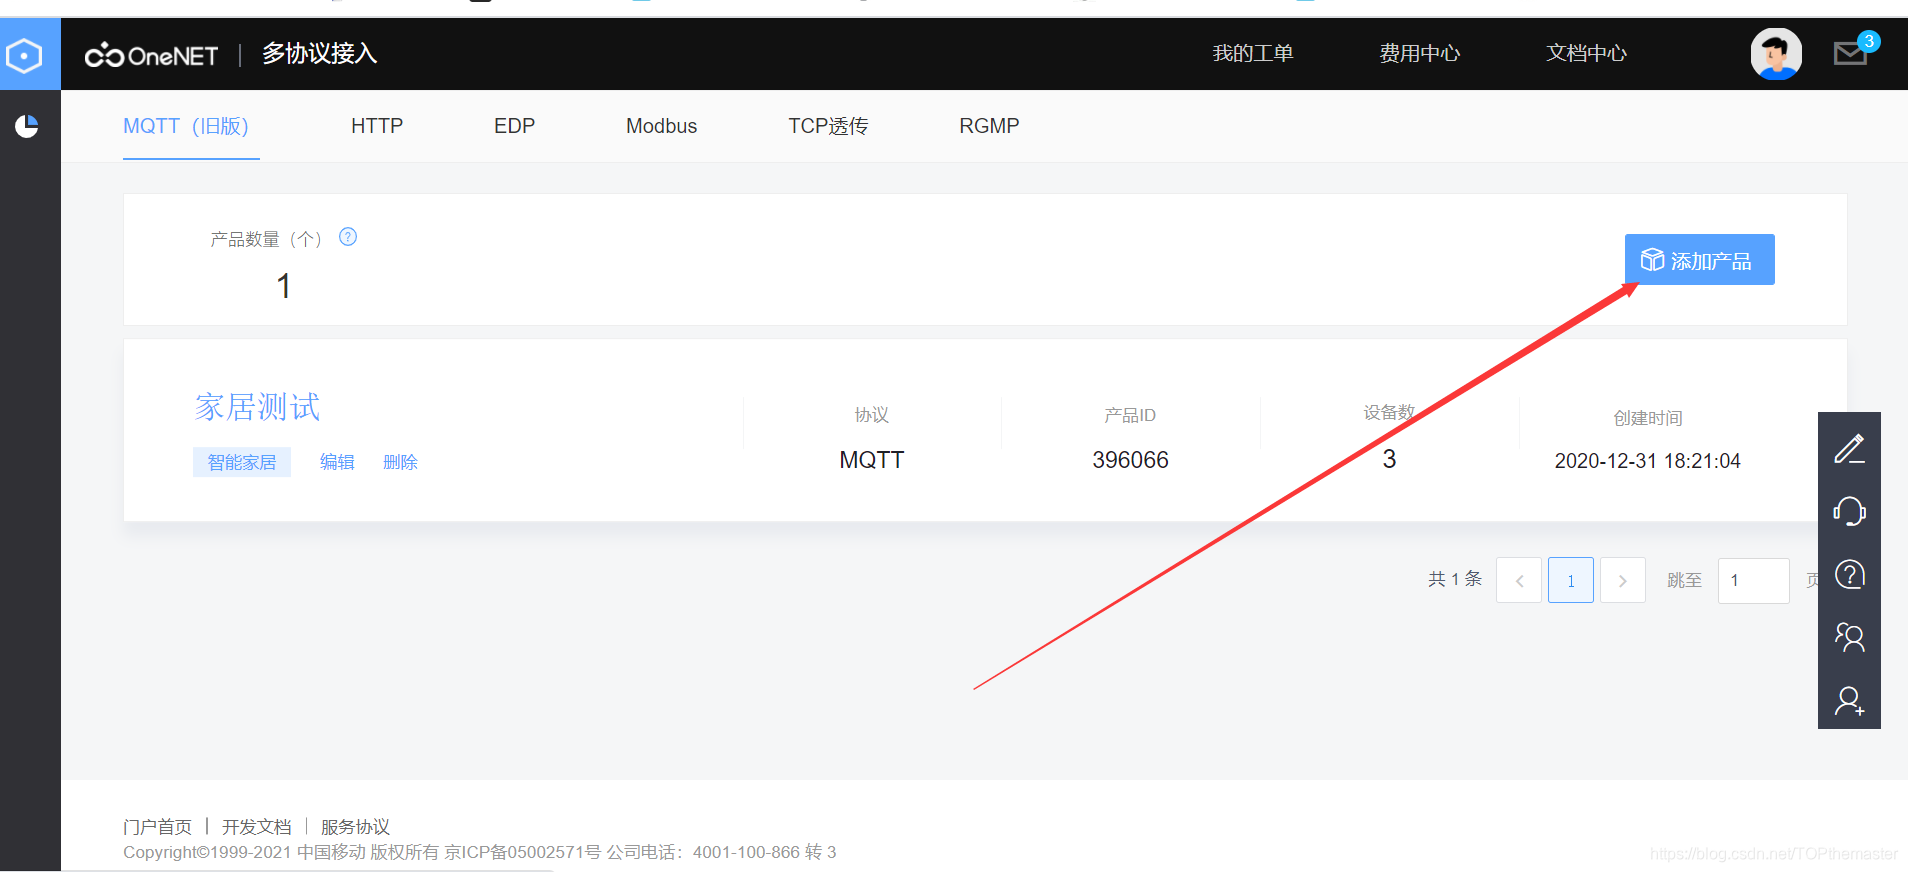Open 文档中心 menu

coord(1587,53)
